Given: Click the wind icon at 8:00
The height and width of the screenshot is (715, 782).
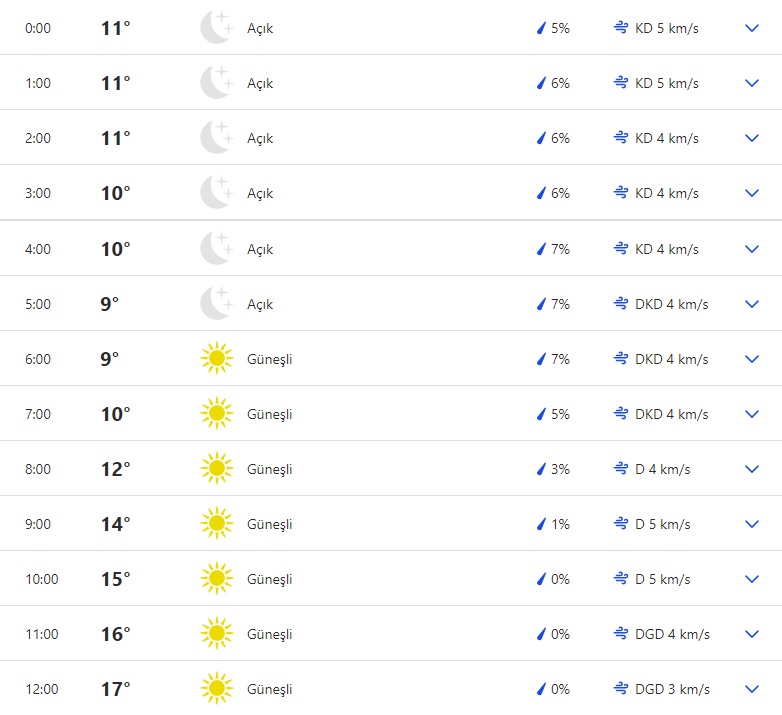Looking at the screenshot, I should pos(620,469).
